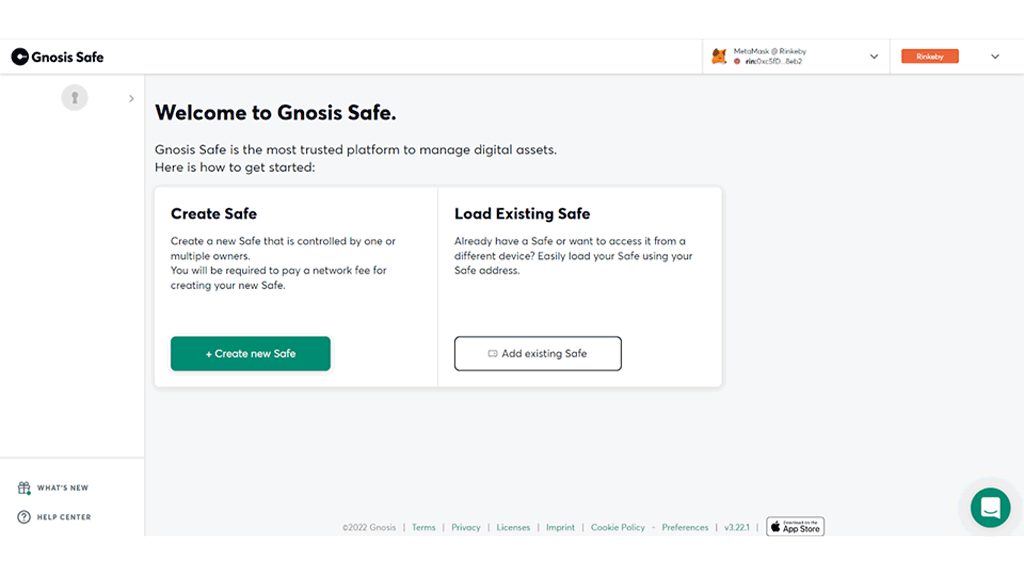Open the Terms footer link
The height and width of the screenshot is (576, 1024).
coord(424,528)
